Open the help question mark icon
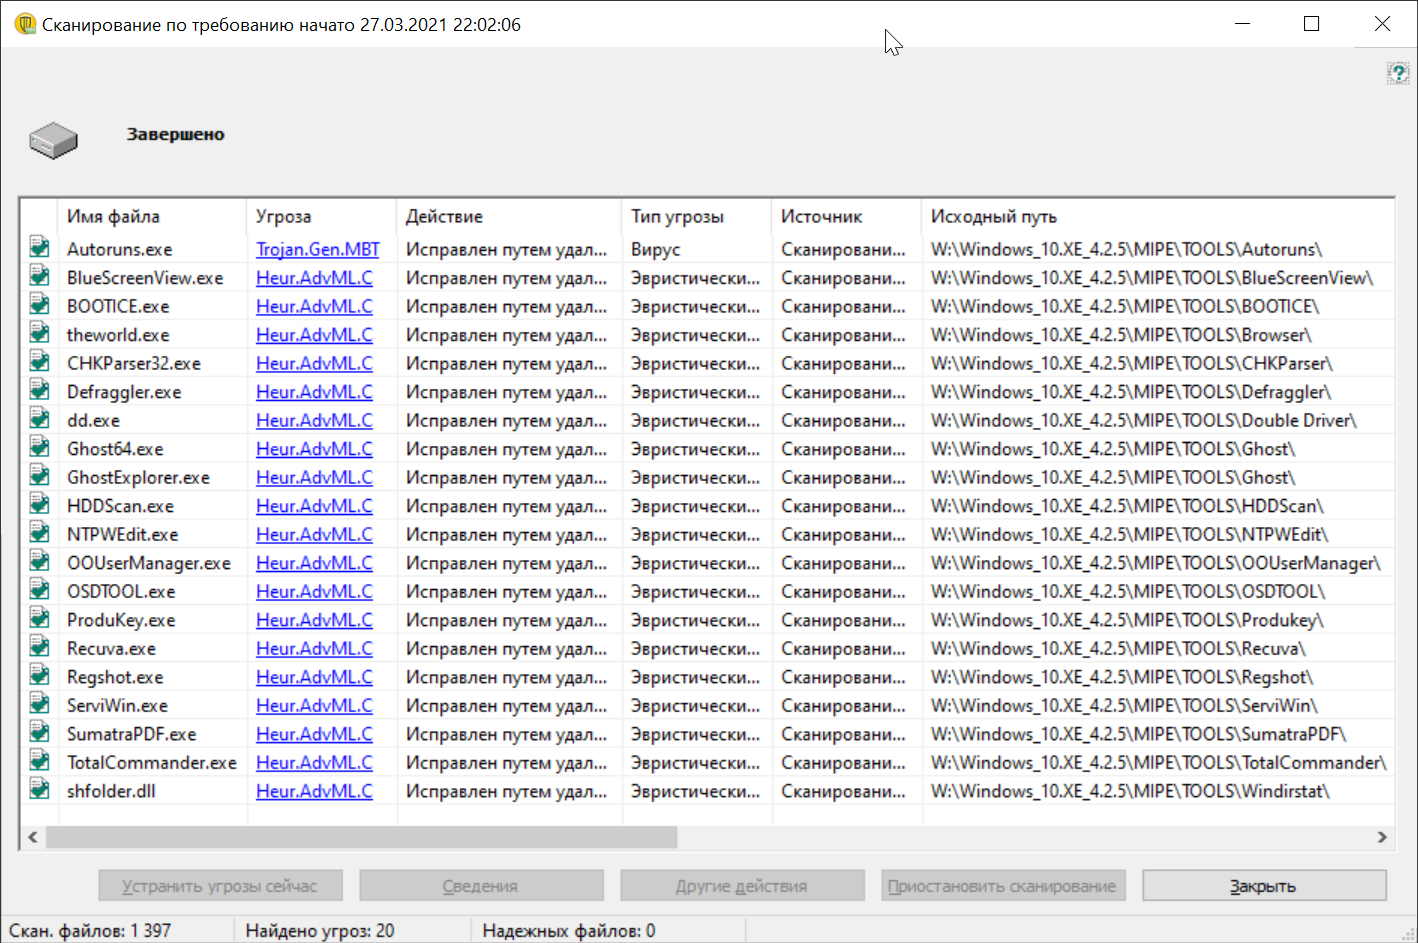The width and height of the screenshot is (1418, 943). click(x=1398, y=73)
